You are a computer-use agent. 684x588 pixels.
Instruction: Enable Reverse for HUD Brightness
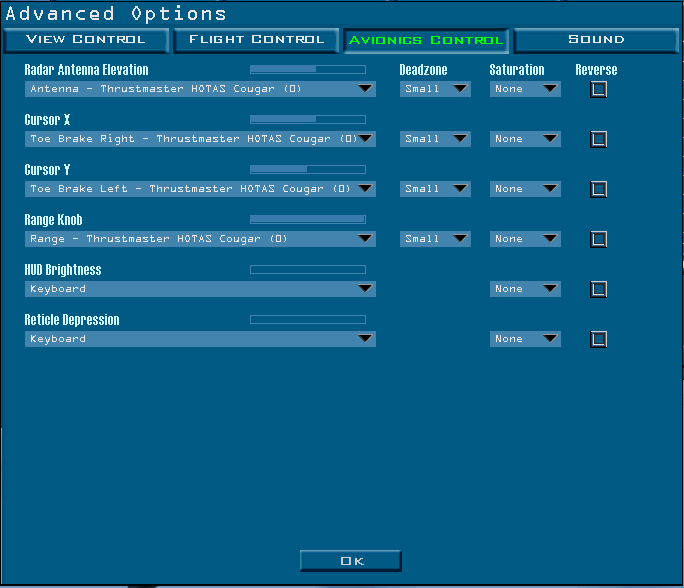(x=598, y=289)
